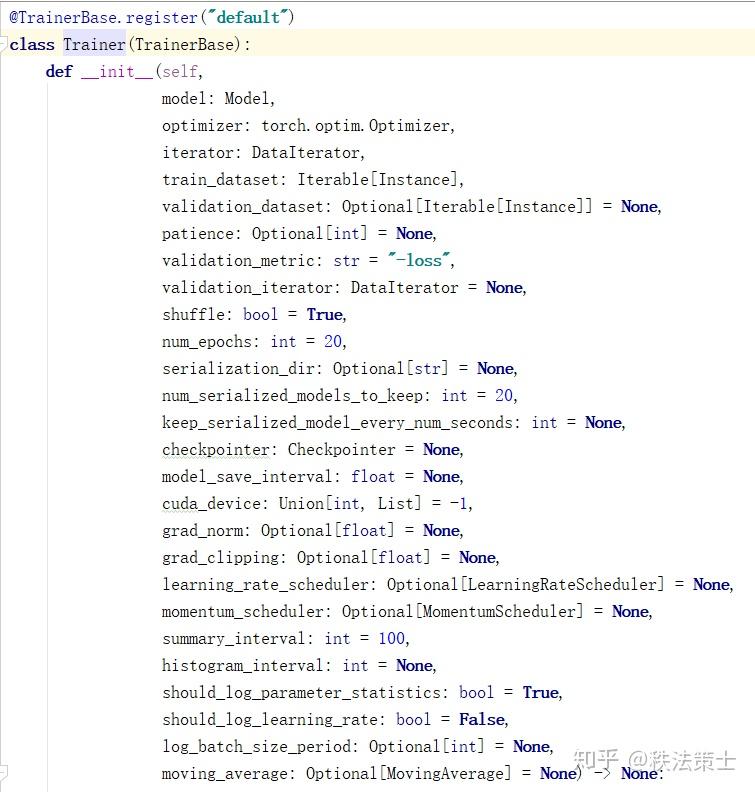Click momentum_scheduler parameter name
The image size is (755, 792).
pos(242,612)
